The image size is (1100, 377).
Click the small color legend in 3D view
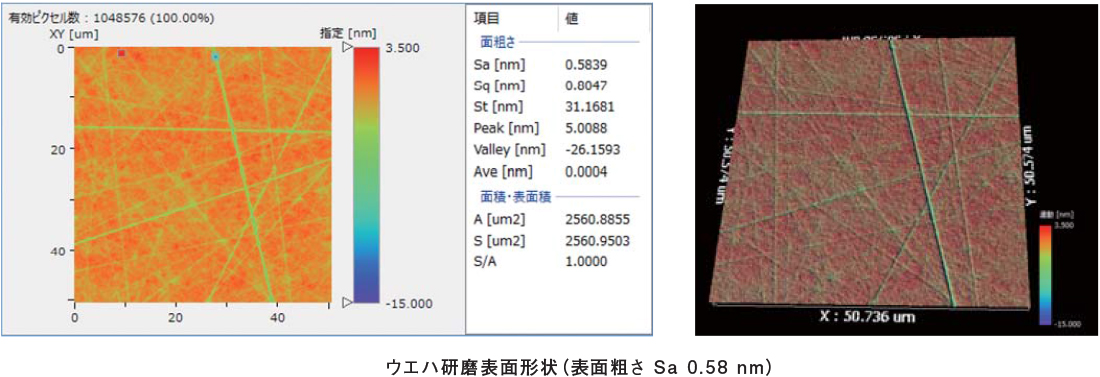point(1045,274)
